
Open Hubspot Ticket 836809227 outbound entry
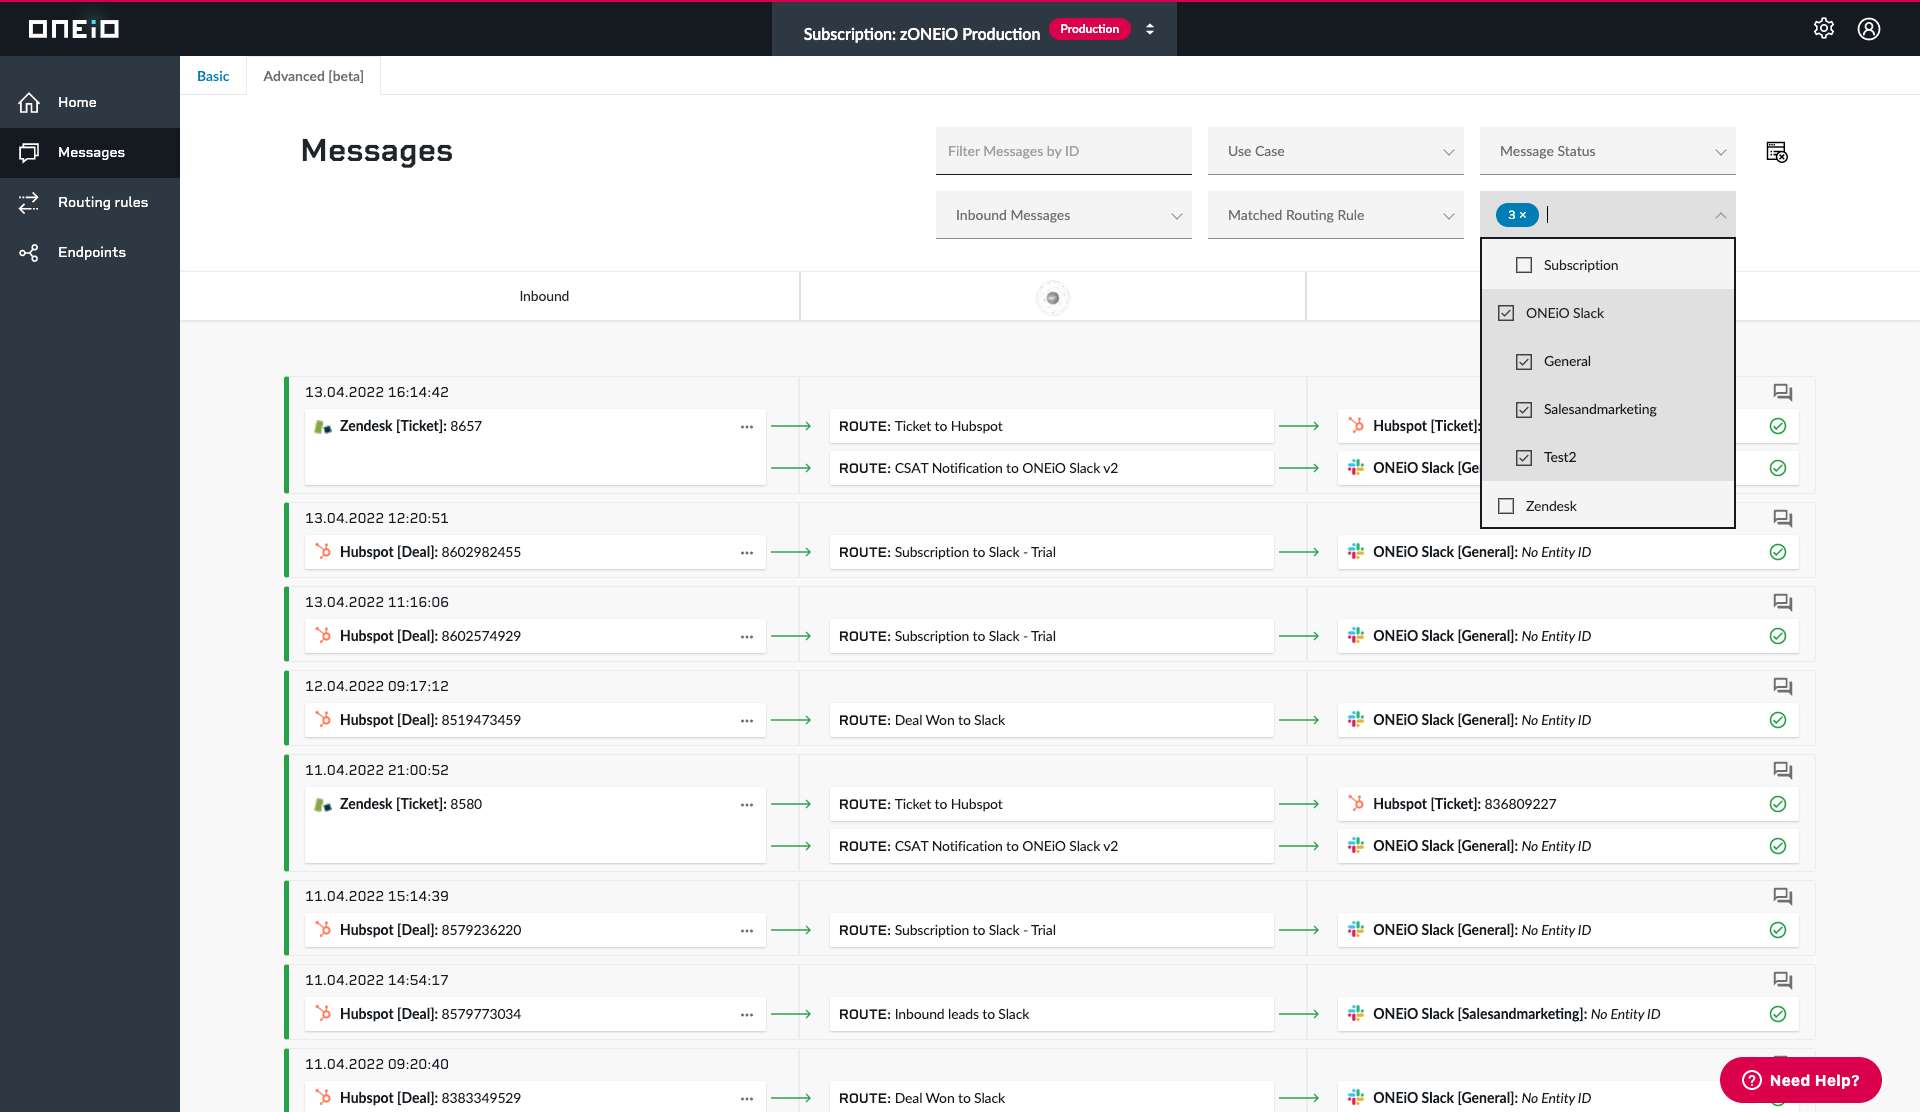(1568, 804)
